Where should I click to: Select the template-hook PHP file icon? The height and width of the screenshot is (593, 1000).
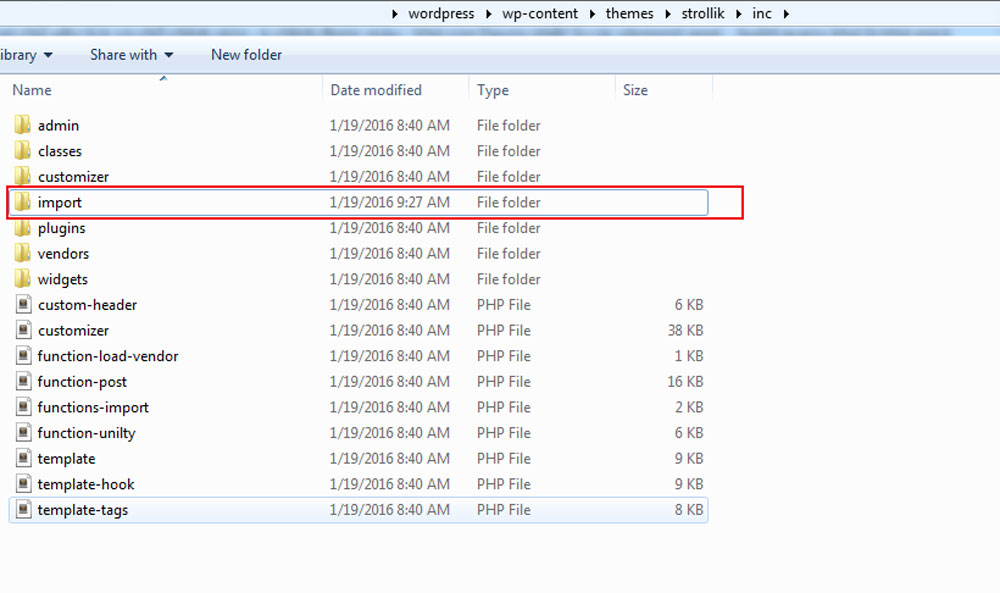24,484
